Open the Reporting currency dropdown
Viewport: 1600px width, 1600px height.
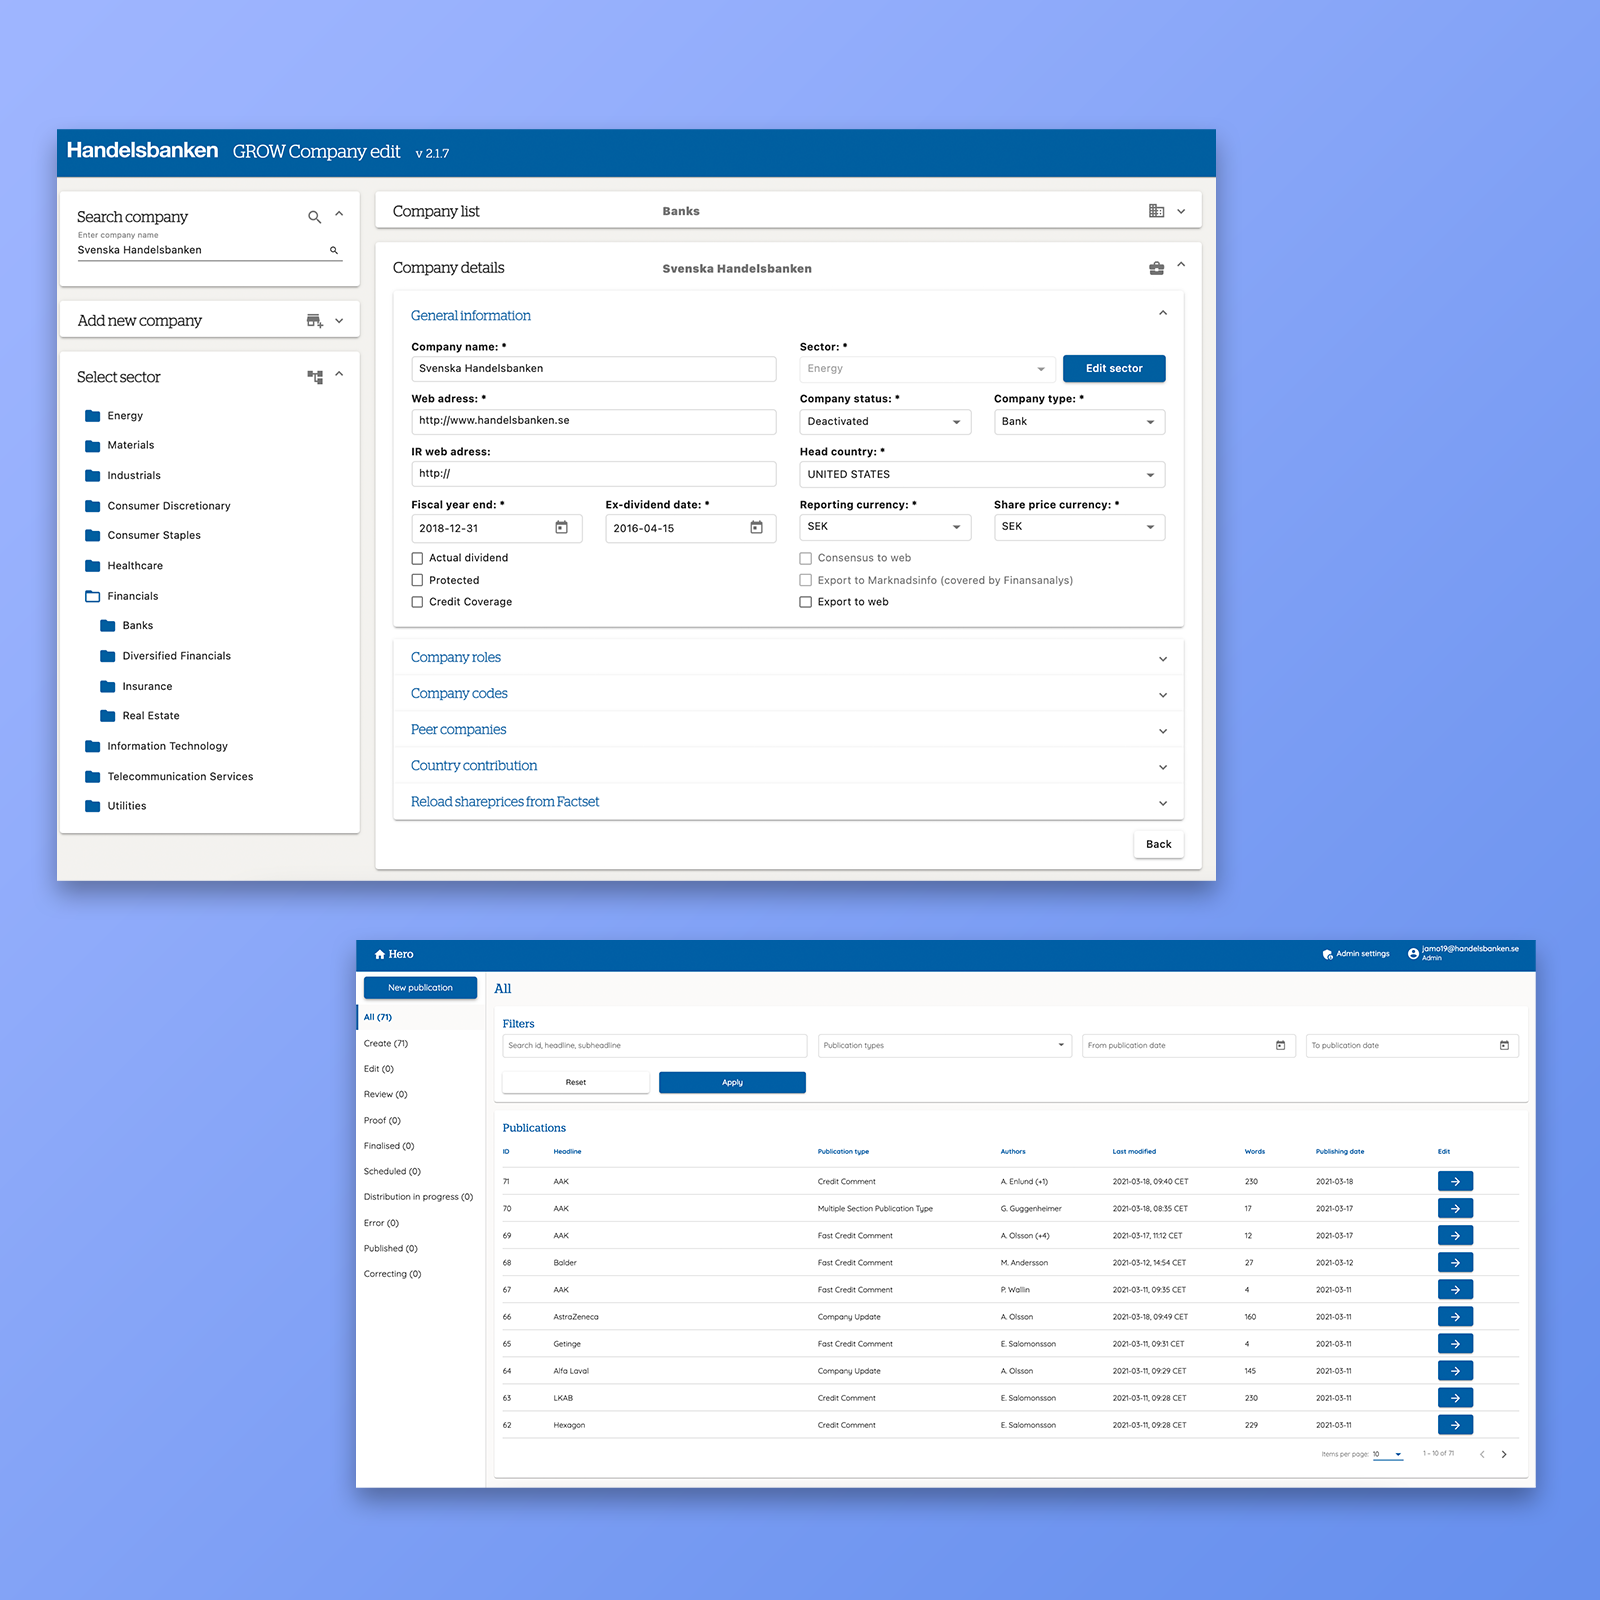885,527
